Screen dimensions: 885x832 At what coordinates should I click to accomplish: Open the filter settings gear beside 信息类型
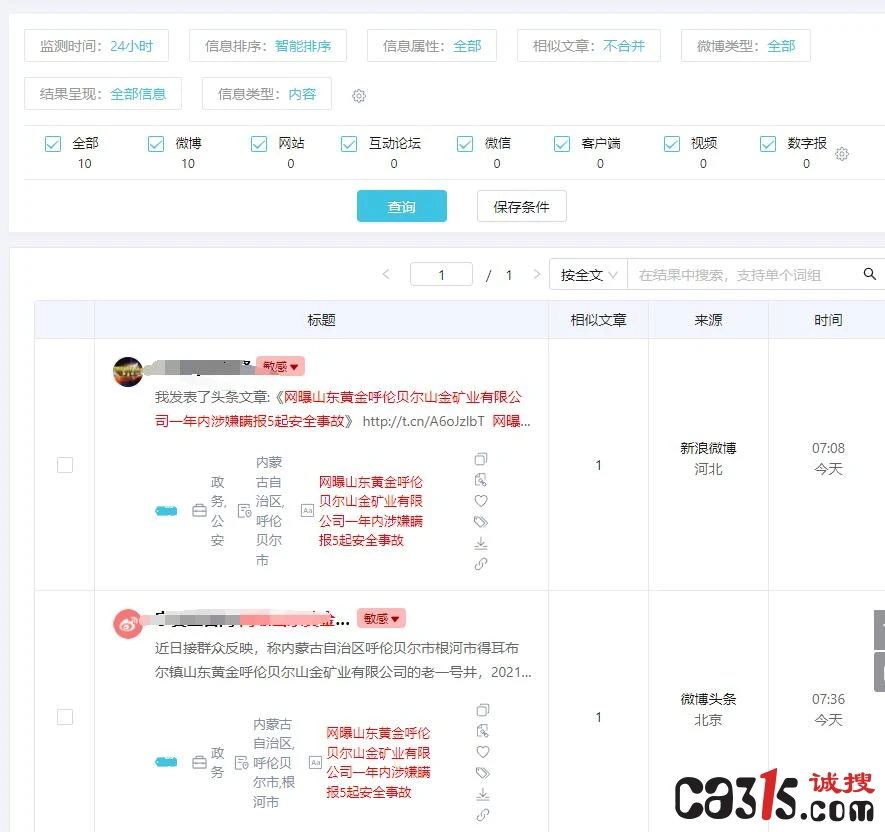point(358,95)
